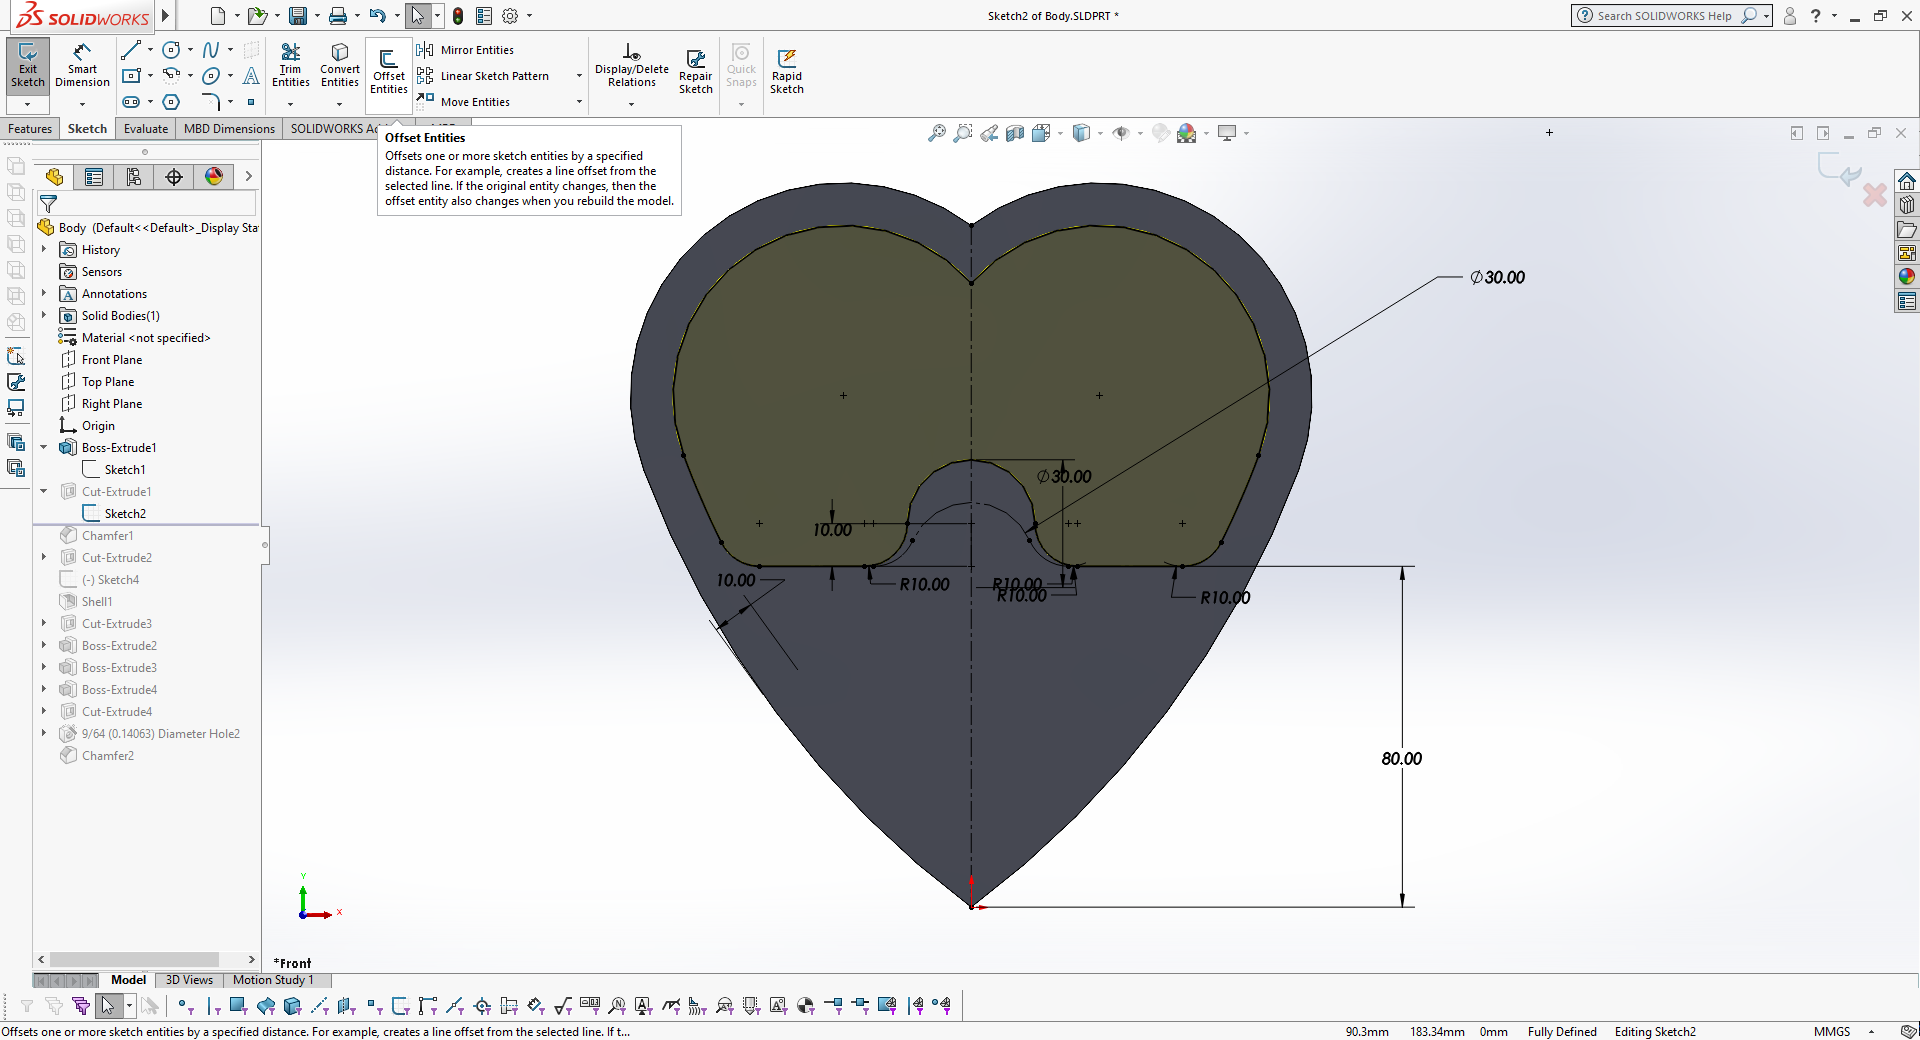
Task: Open the Evaluate tab
Action: [146, 129]
